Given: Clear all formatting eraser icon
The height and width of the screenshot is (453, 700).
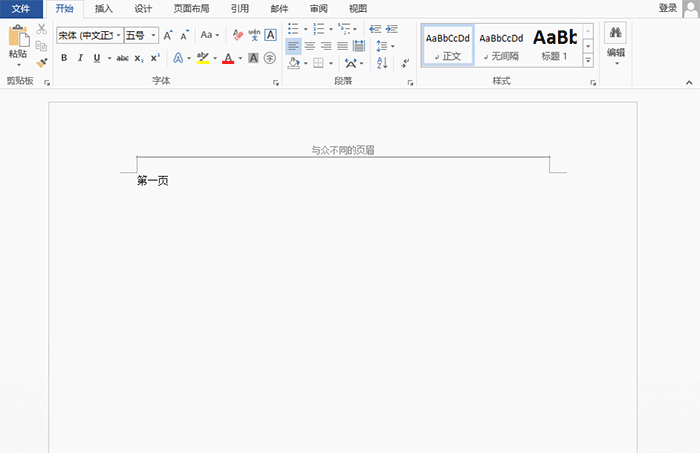Looking at the screenshot, I should (x=238, y=35).
